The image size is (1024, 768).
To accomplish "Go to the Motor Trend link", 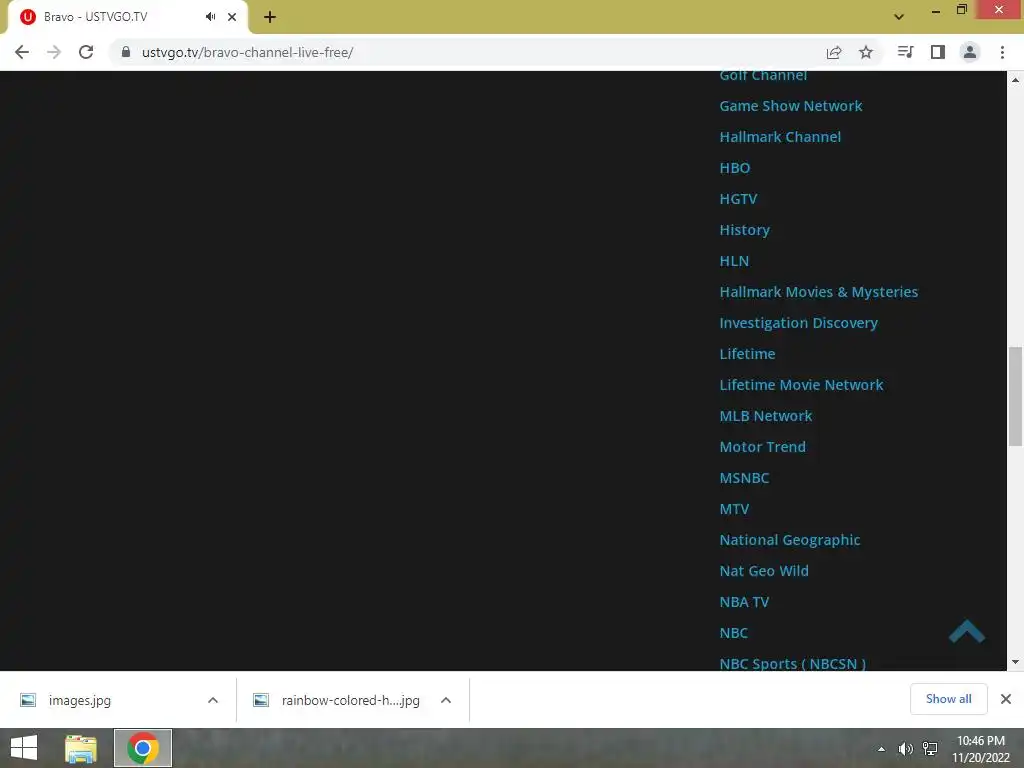I will [x=762, y=447].
